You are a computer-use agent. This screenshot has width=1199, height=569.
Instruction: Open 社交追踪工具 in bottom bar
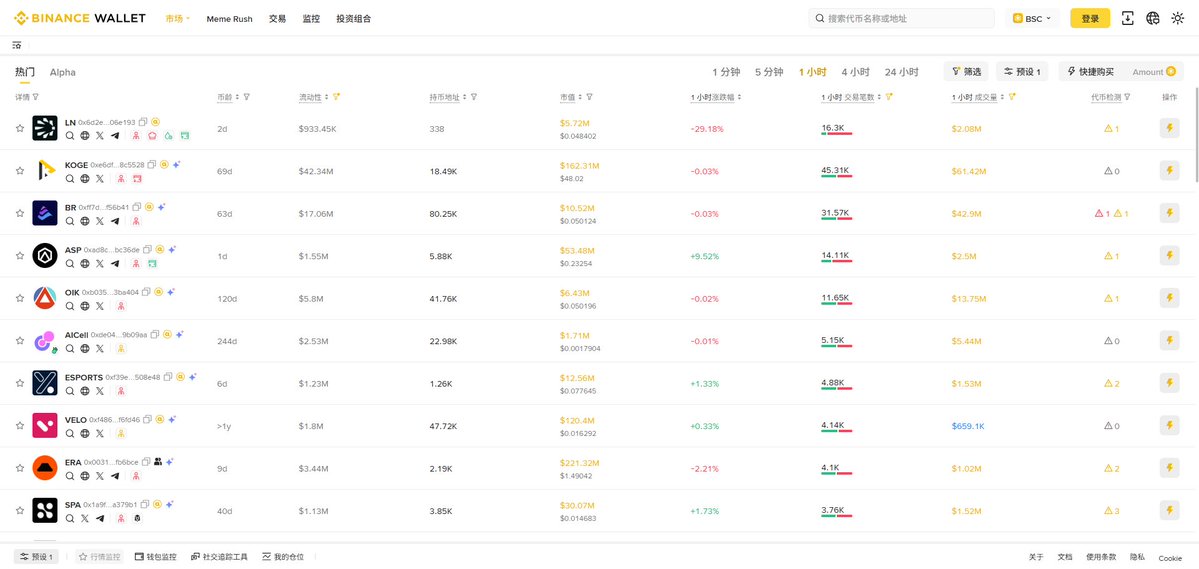coord(219,557)
